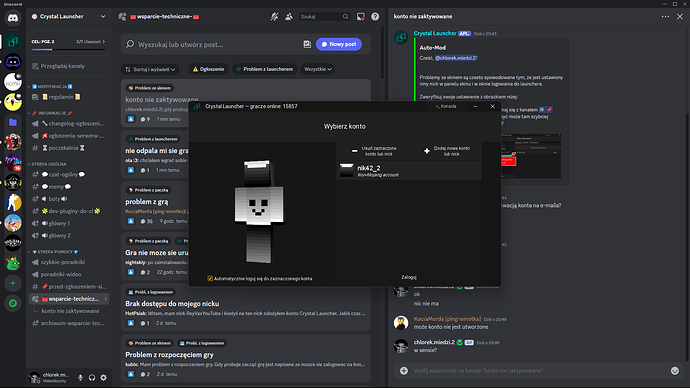Open the inbox icon in header
This screenshot has height=388, width=690.
[360, 17]
